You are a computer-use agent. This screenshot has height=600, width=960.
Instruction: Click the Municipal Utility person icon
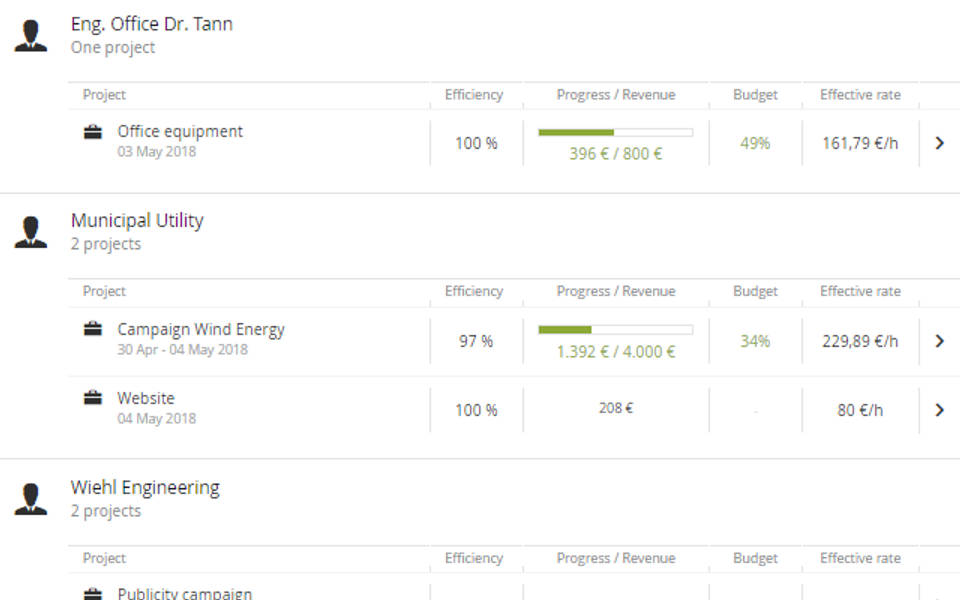coord(31,232)
